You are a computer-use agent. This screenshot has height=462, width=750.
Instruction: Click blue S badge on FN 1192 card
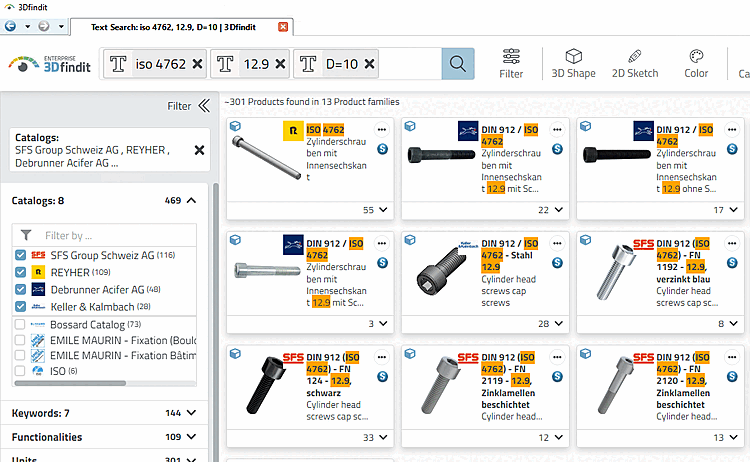click(x=732, y=263)
